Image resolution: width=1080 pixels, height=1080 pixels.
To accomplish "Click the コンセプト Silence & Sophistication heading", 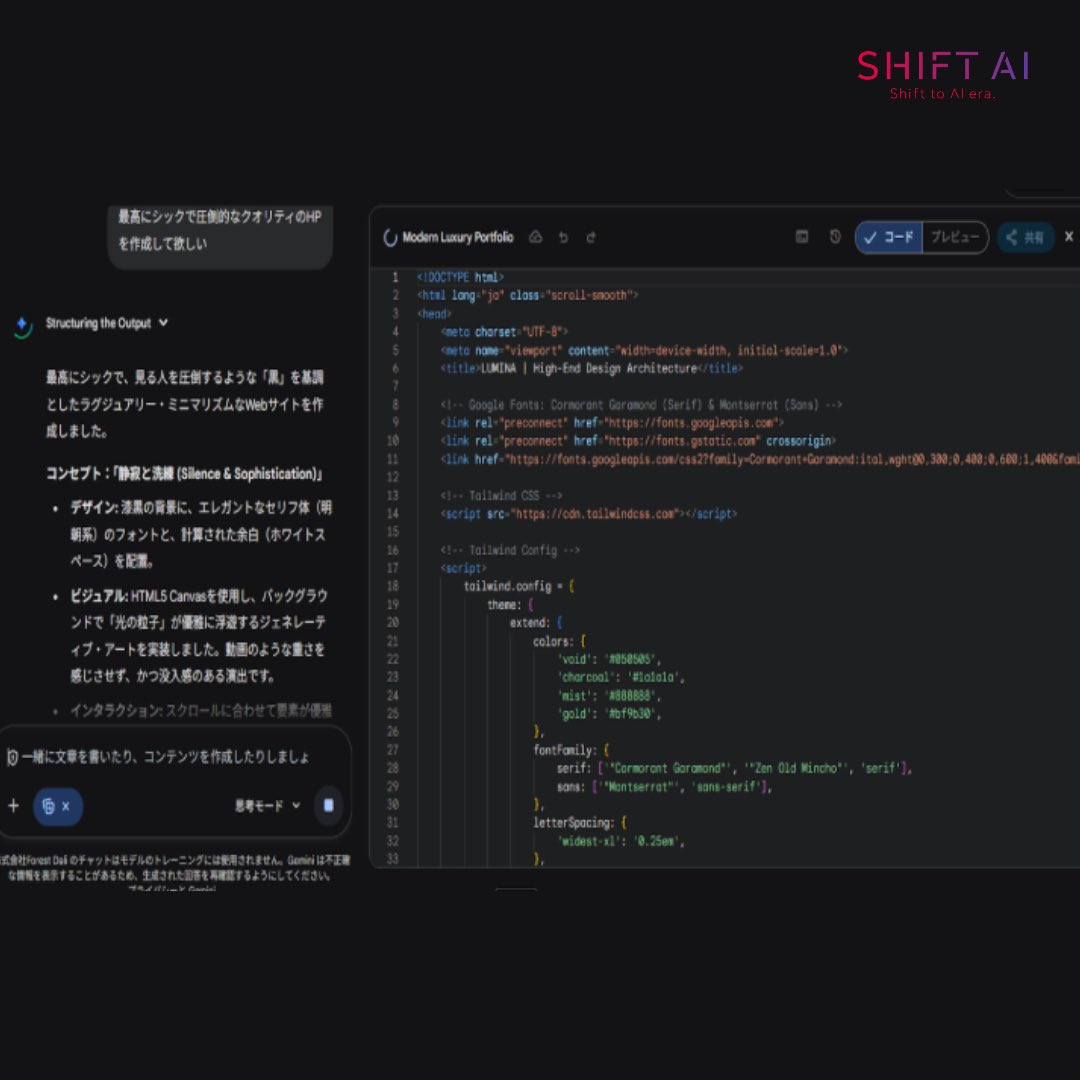I will click(x=184, y=474).
